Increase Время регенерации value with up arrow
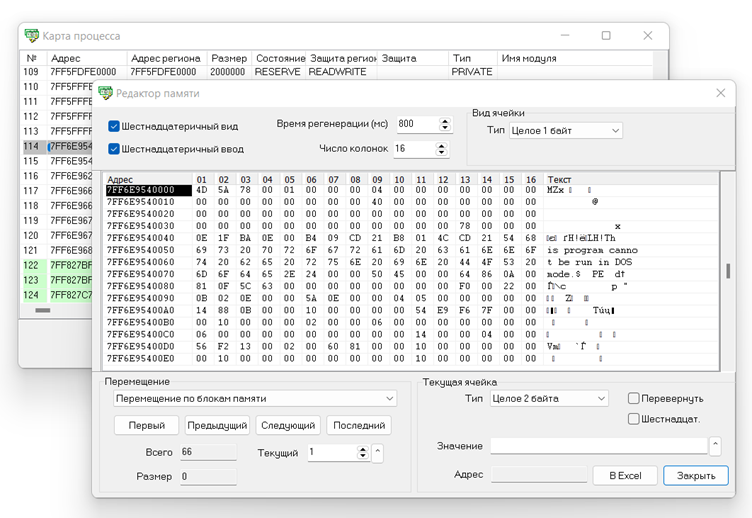The width and height of the screenshot is (752, 518). [444, 121]
